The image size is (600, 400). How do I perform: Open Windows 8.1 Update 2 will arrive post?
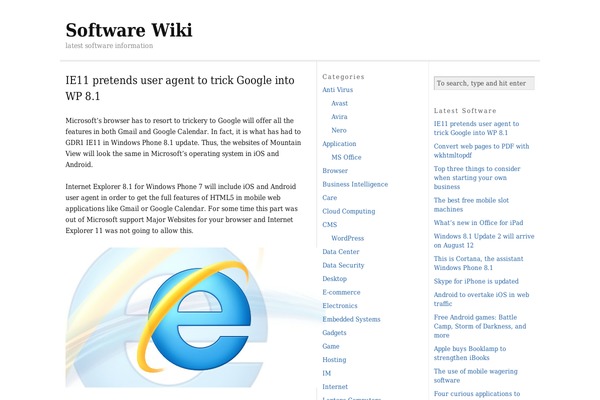(484, 241)
